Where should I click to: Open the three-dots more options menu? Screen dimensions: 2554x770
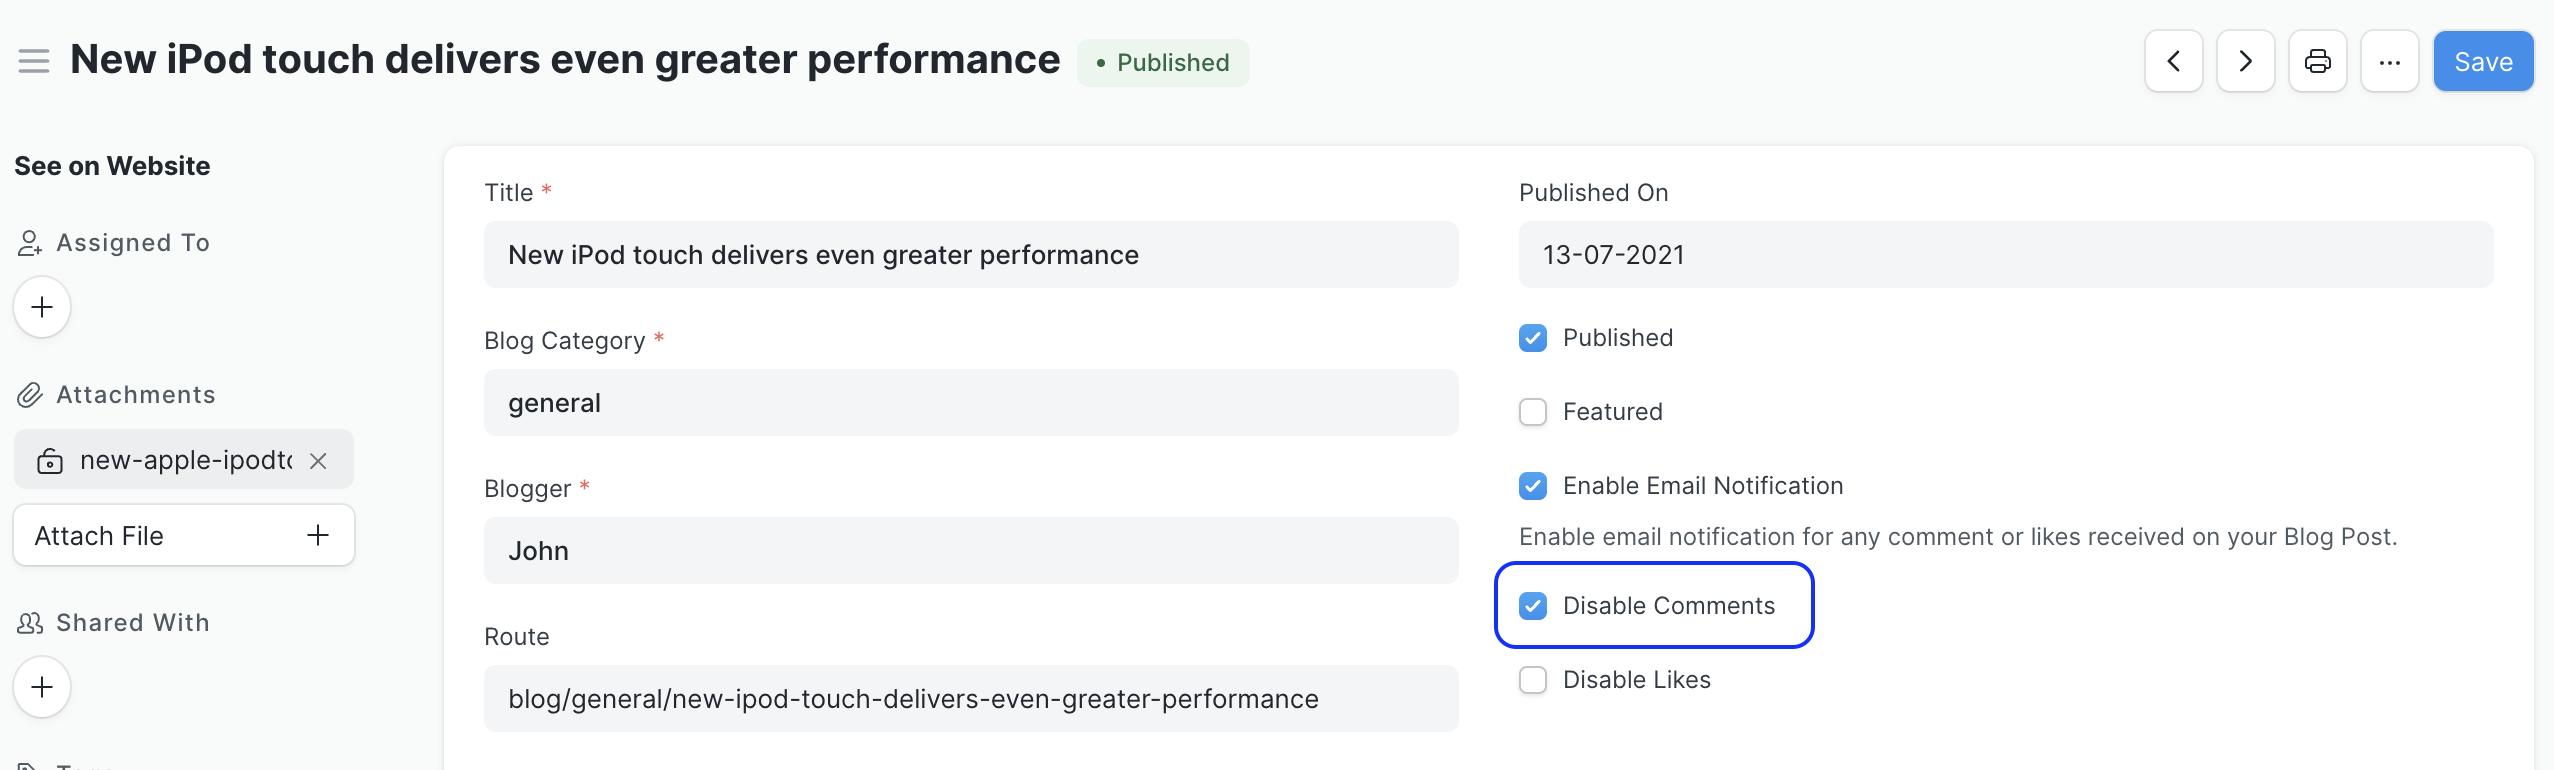[x=2390, y=61]
